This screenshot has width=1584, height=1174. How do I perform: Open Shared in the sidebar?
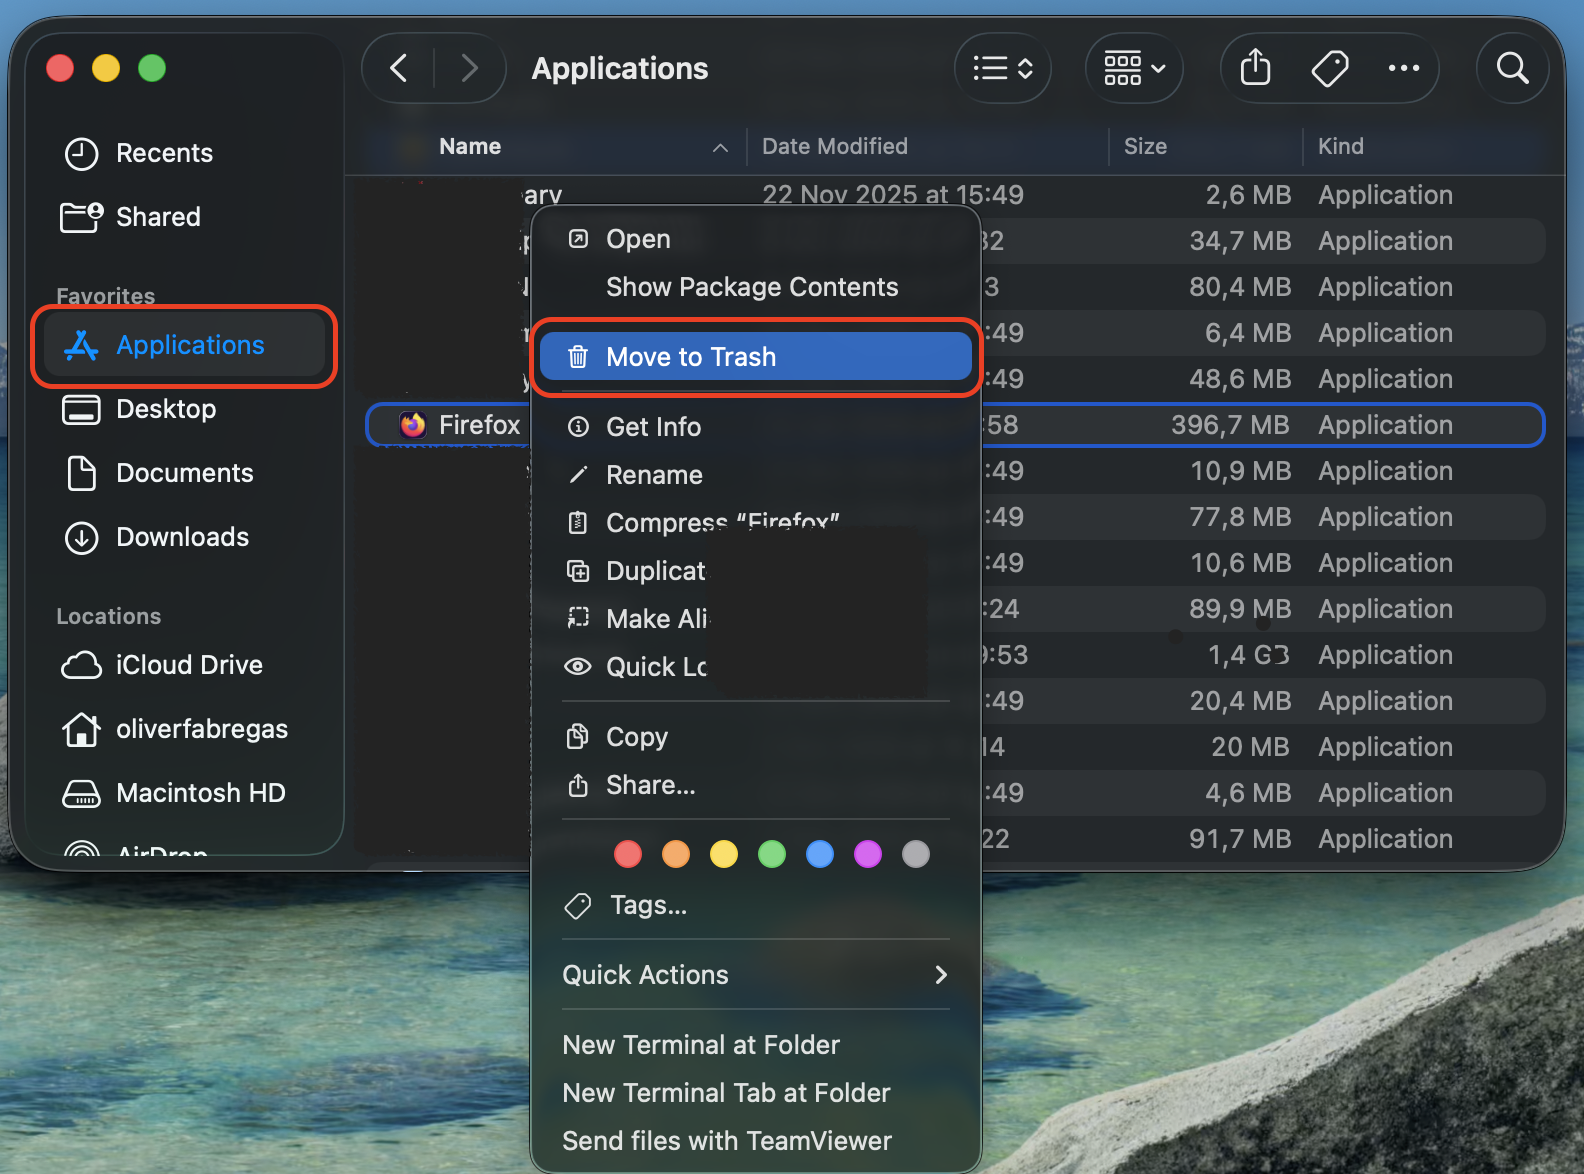click(x=184, y=217)
